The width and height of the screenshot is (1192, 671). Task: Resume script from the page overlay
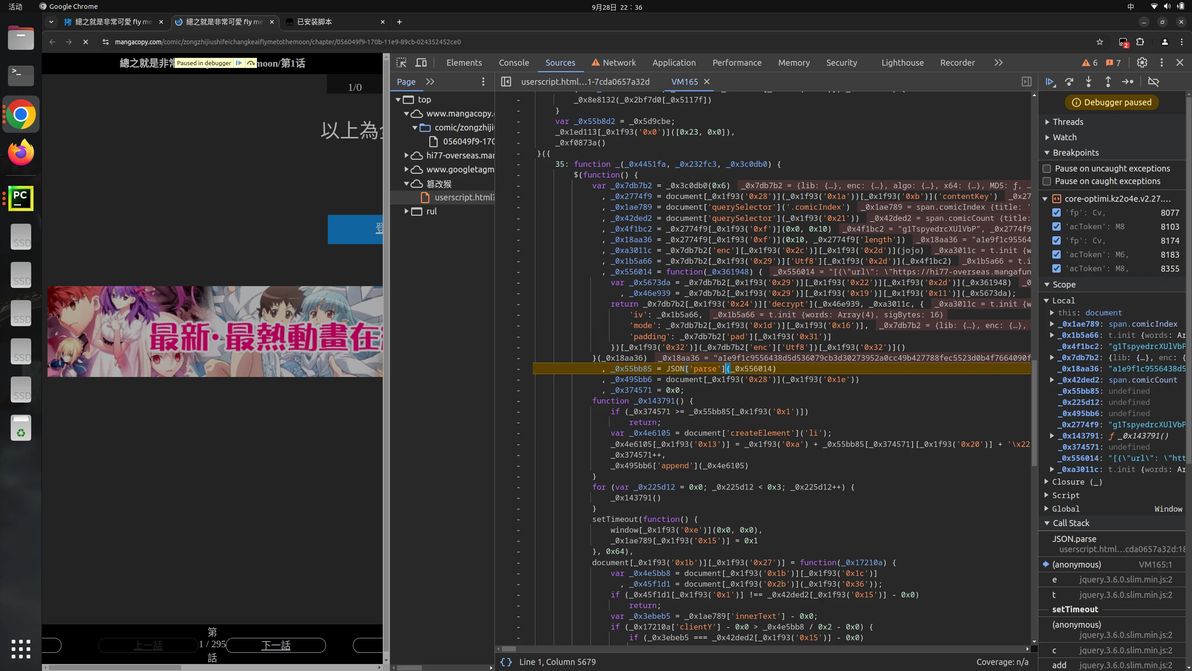(239, 63)
